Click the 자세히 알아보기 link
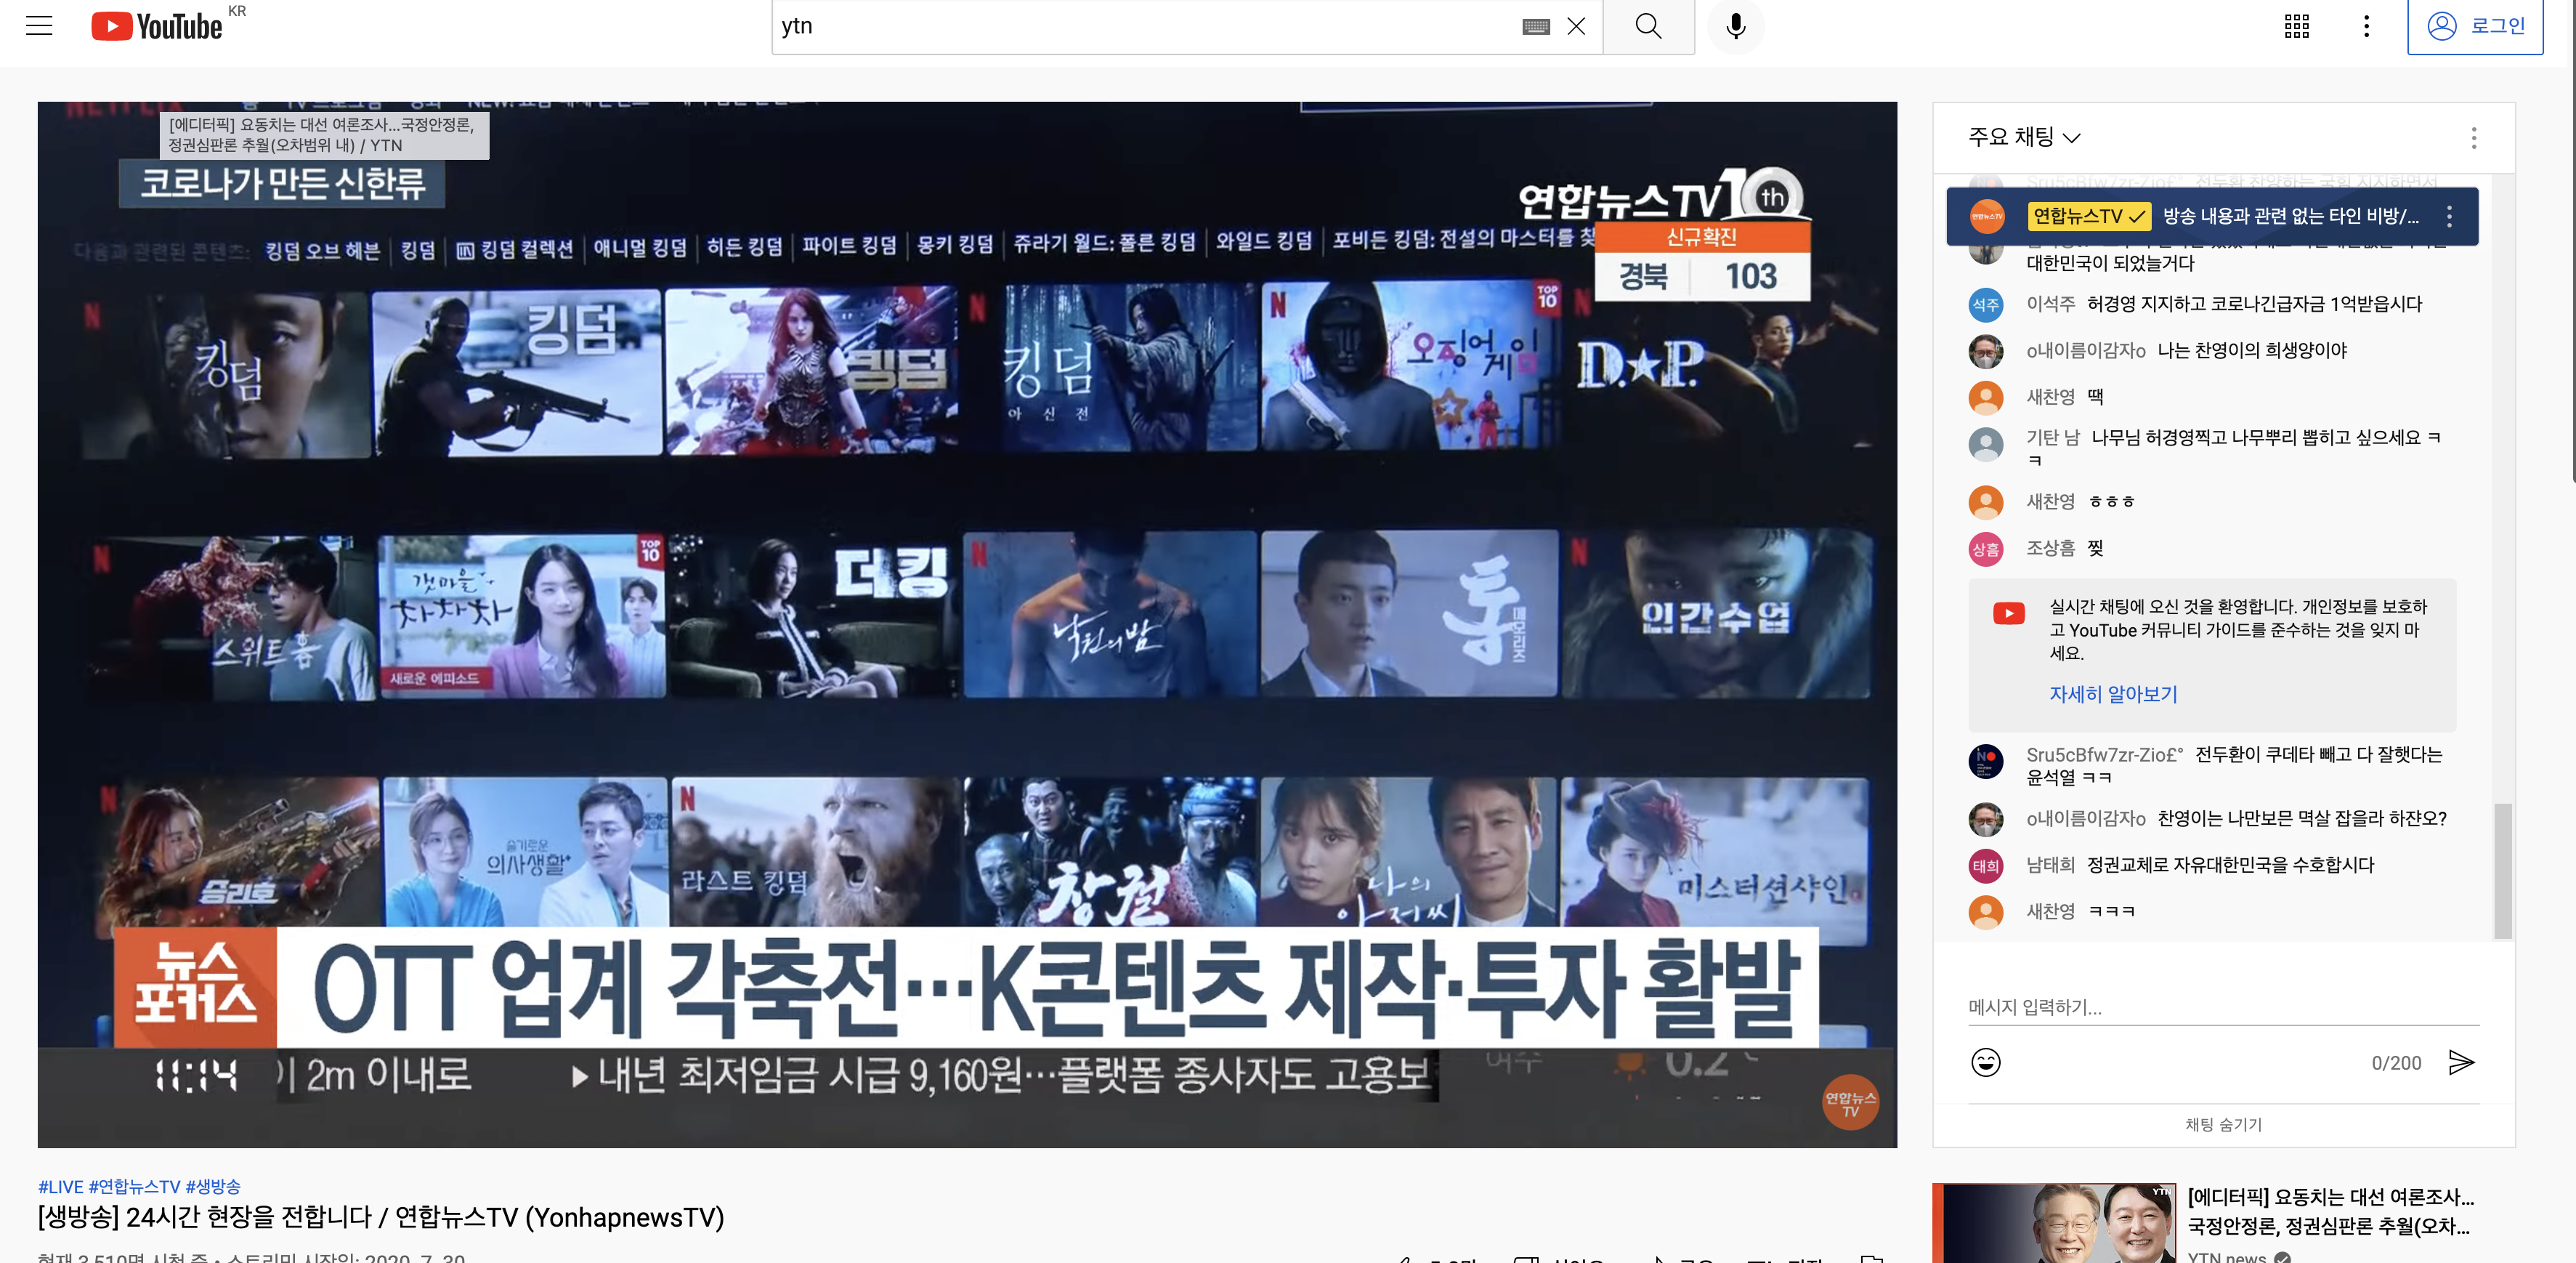The image size is (2576, 1263). click(x=2113, y=694)
